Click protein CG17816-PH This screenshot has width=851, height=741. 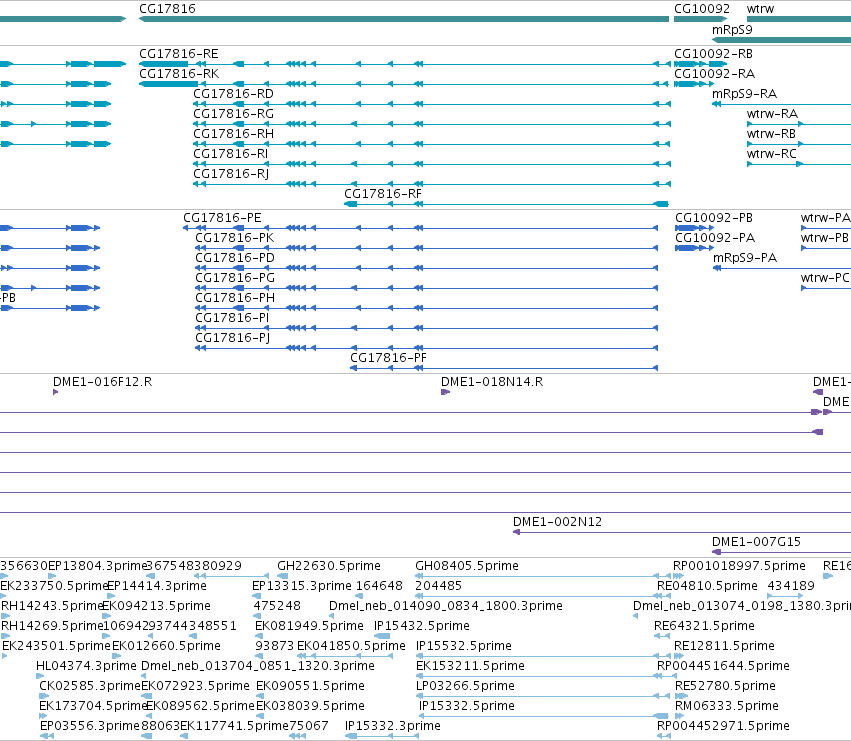[234, 298]
